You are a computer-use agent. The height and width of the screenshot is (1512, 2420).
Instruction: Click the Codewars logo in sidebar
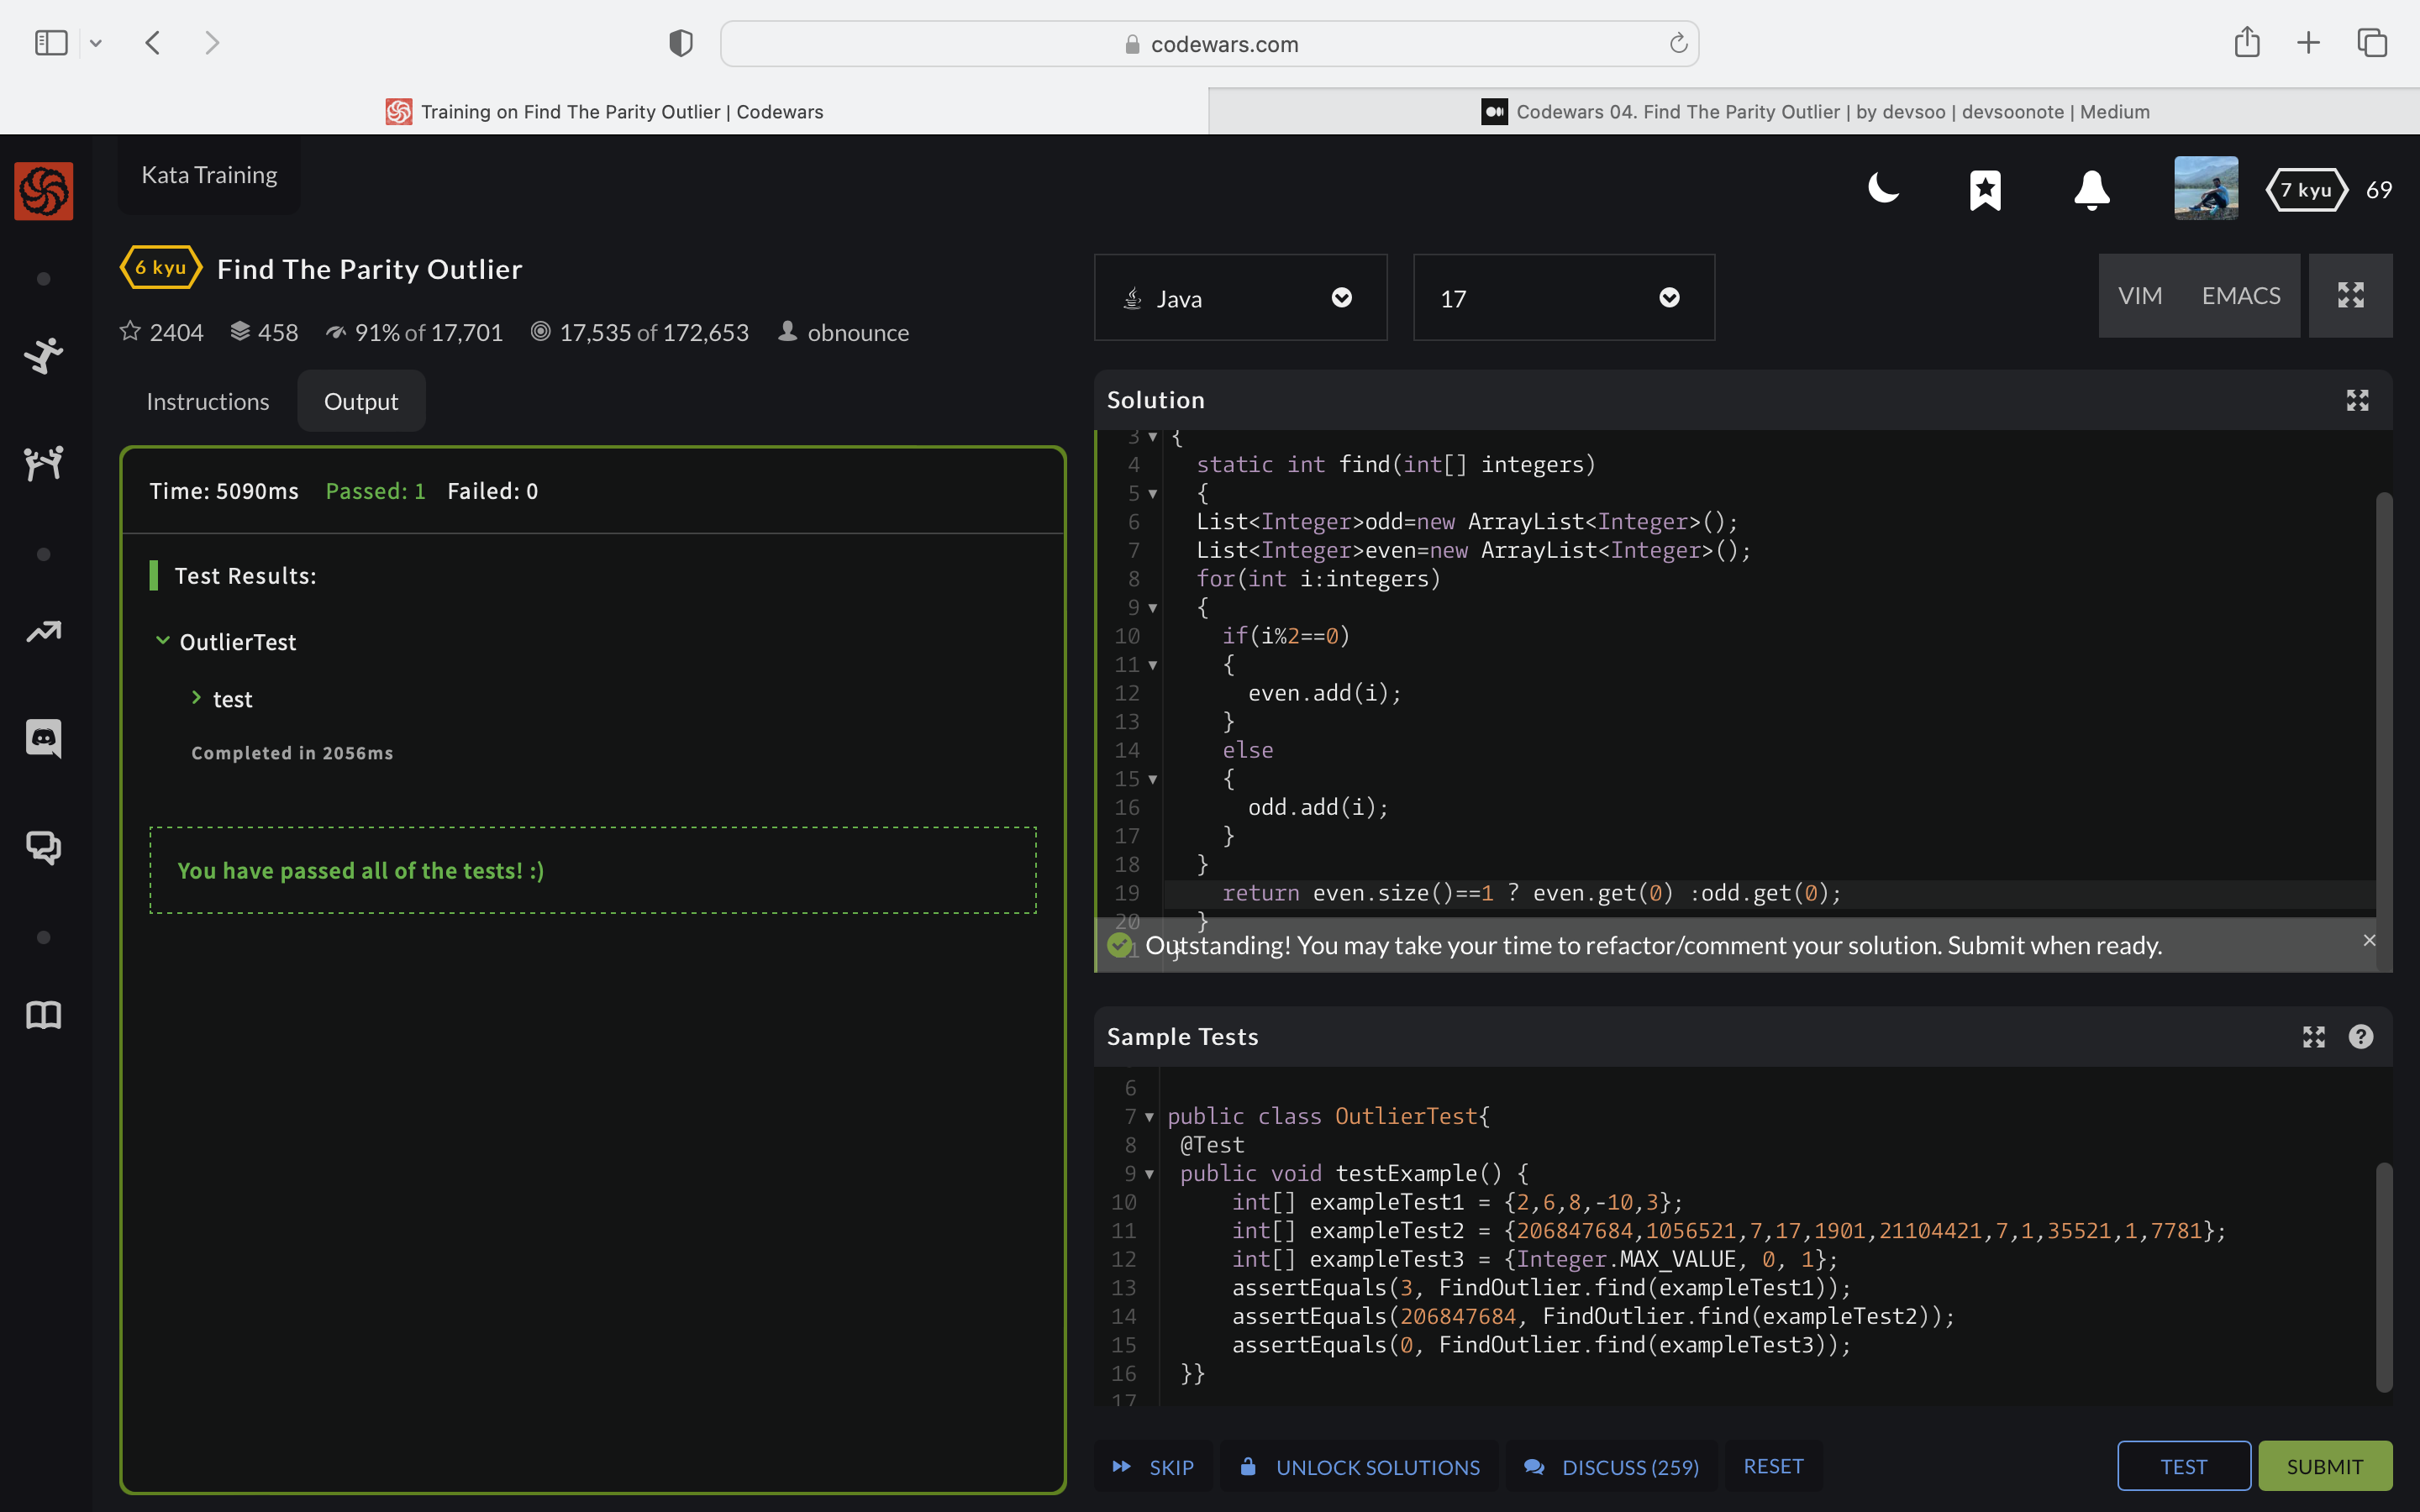pyautogui.click(x=43, y=190)
